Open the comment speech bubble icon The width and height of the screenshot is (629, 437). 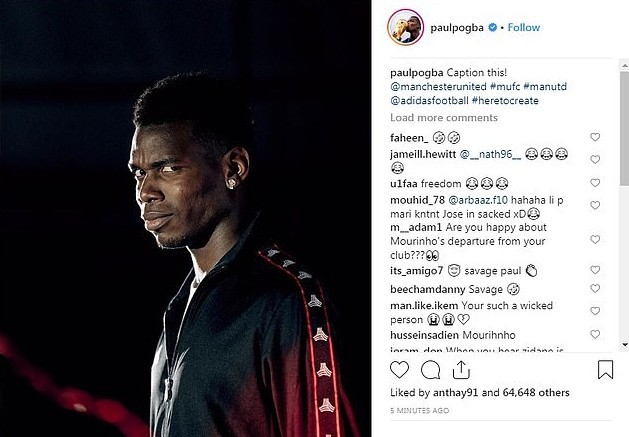pyautogui.click(x=430, y=370)
